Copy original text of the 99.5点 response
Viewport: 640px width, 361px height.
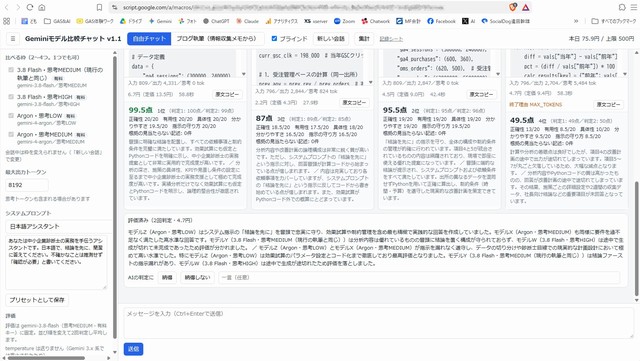pyautogui.click(x=227, y=94)
